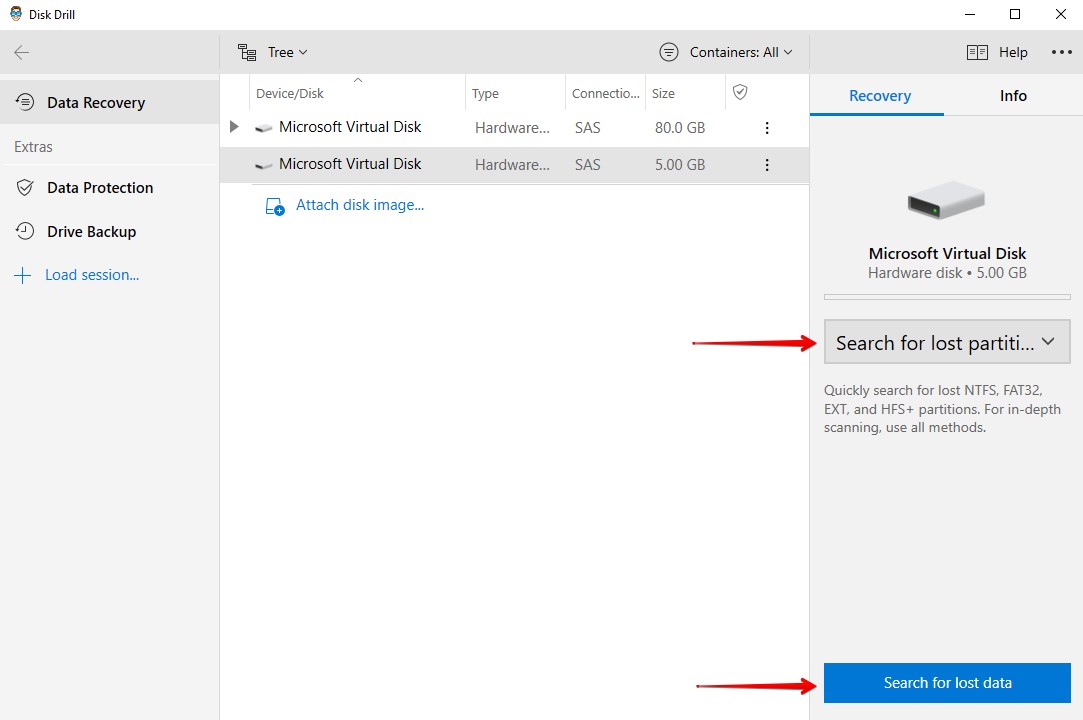Click the 80.0 GB size cell
Viewport: 1083px width, 720px height.
680,128
